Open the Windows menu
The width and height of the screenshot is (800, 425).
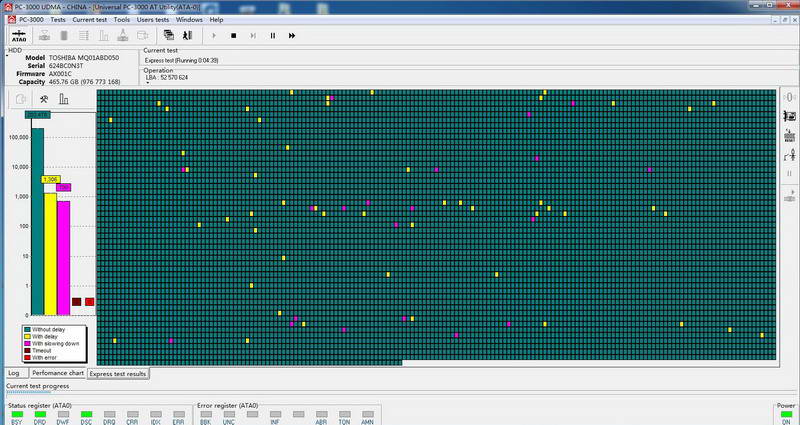189,19
